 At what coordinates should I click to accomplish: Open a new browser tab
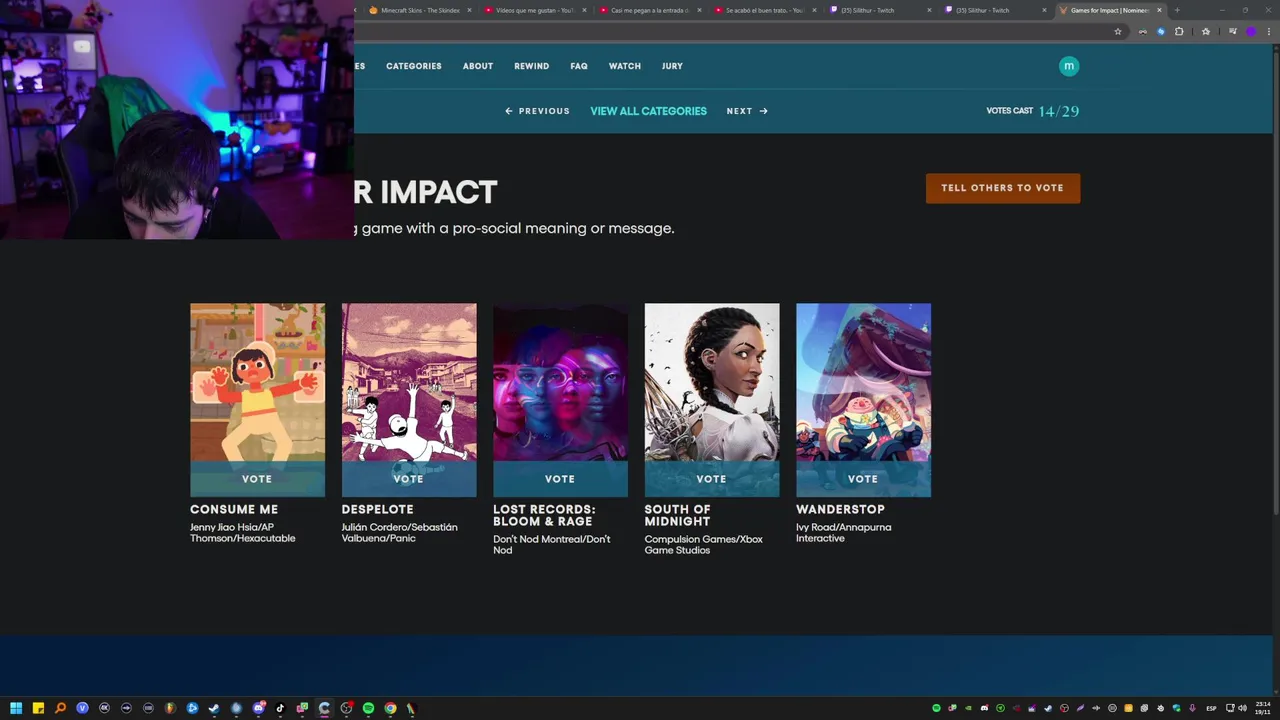click(1177, 10)
